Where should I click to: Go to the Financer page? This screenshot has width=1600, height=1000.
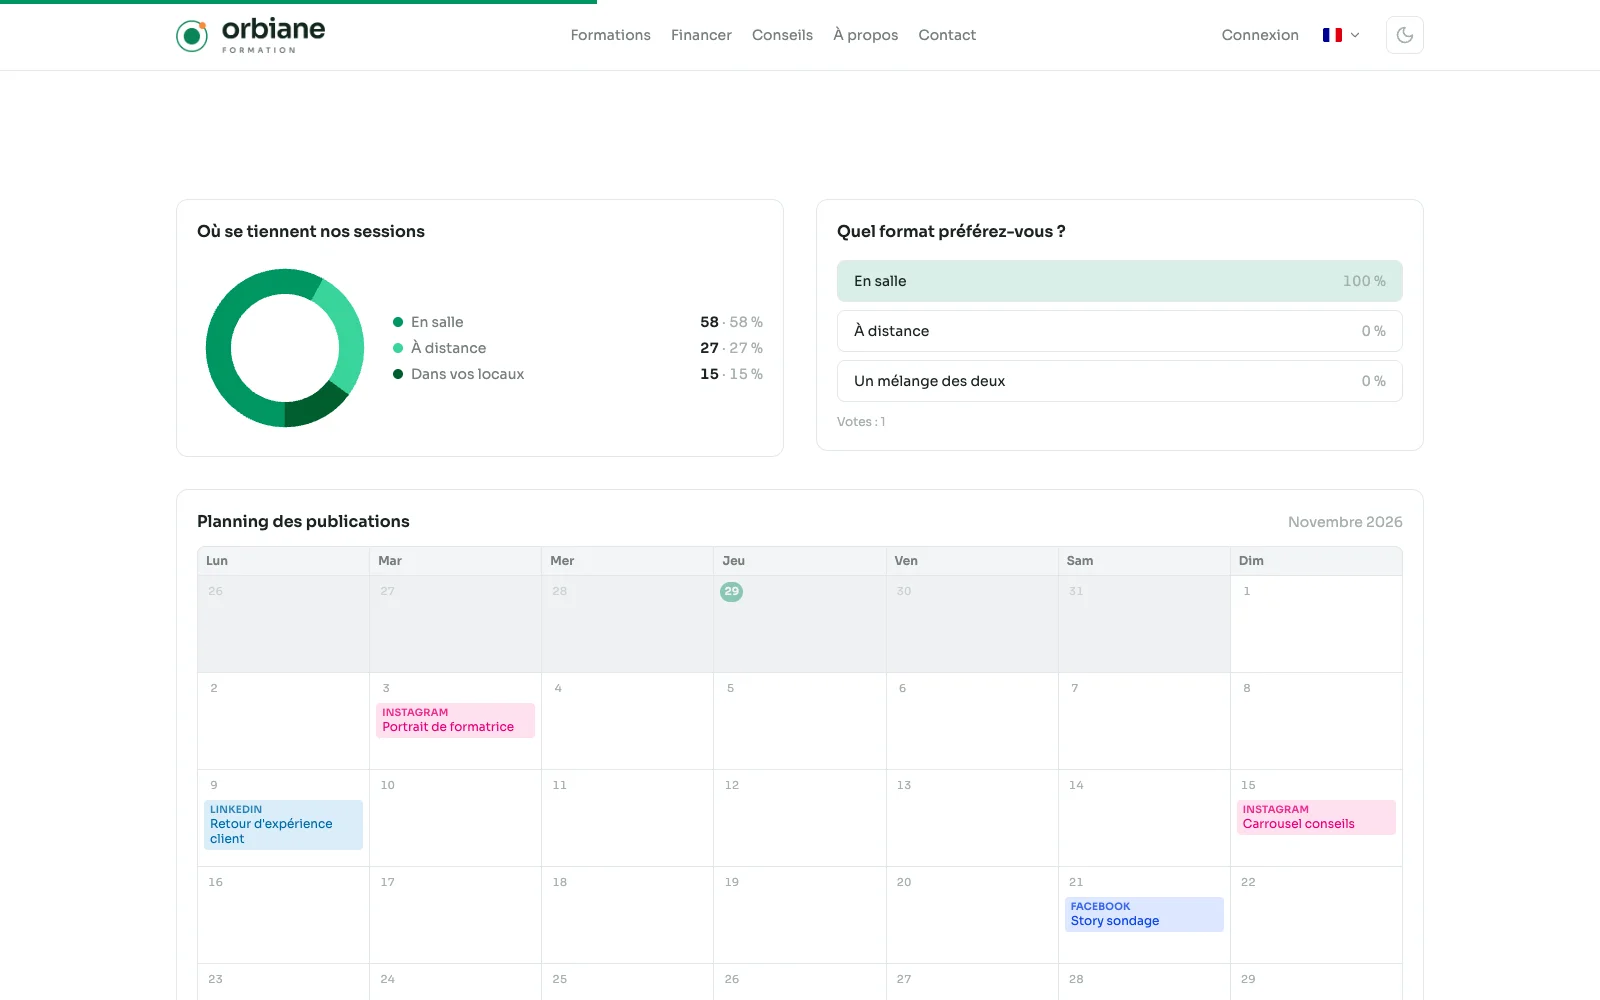click(x=701, y=35)
